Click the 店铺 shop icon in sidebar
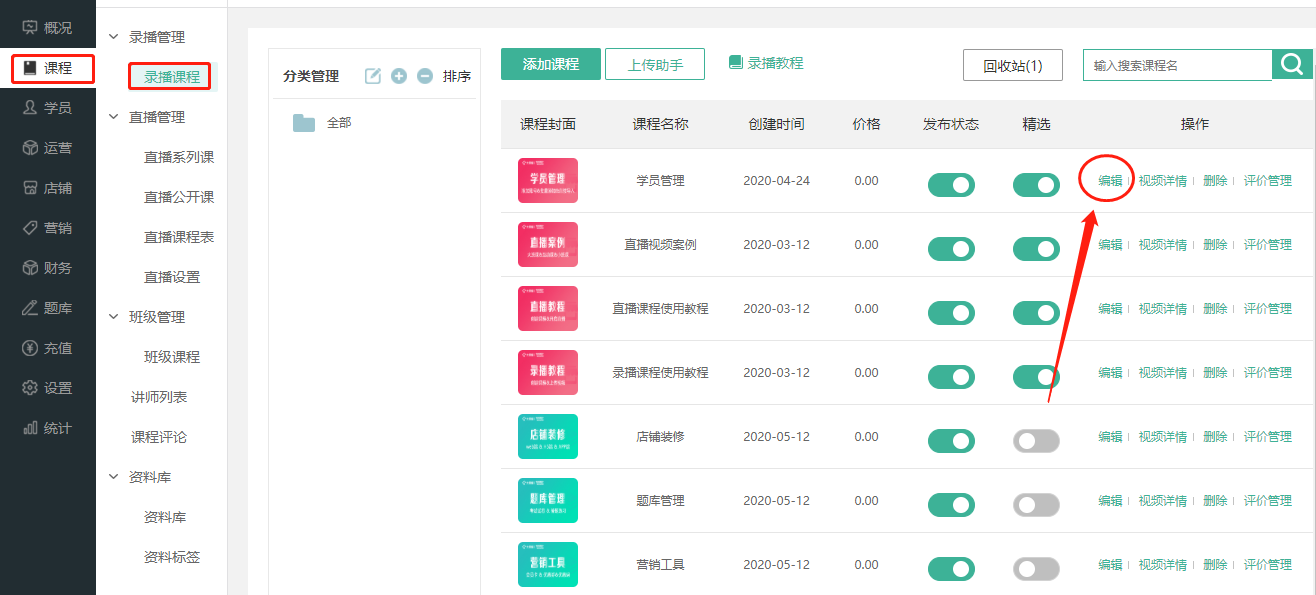1316x595 pixels. pyautogui.click(x=30, y=188)
